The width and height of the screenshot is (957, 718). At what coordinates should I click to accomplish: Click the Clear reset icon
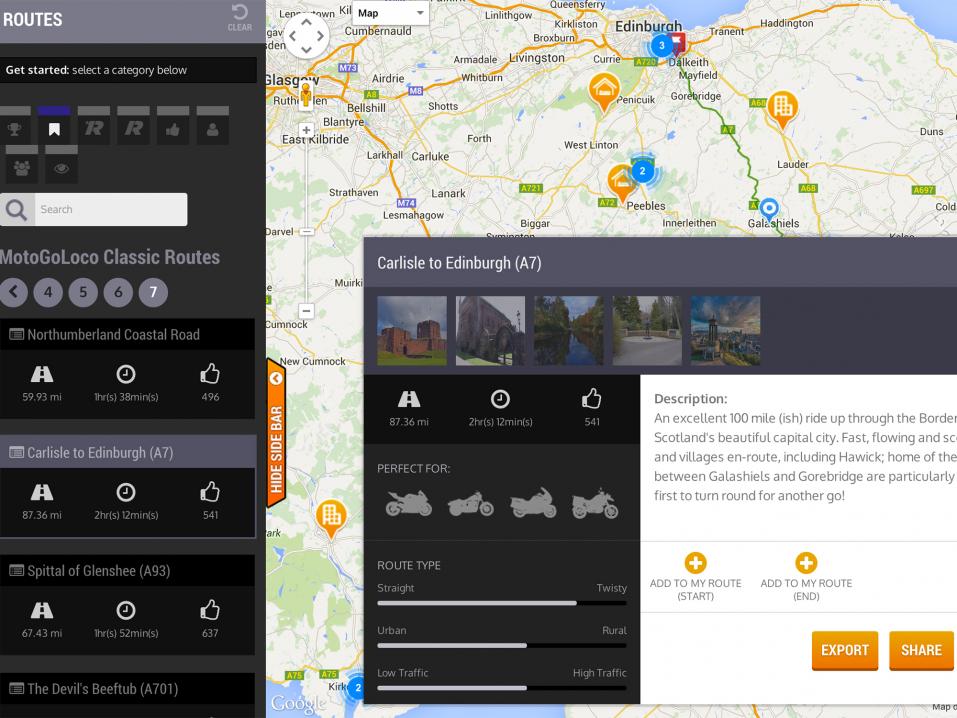239,18
